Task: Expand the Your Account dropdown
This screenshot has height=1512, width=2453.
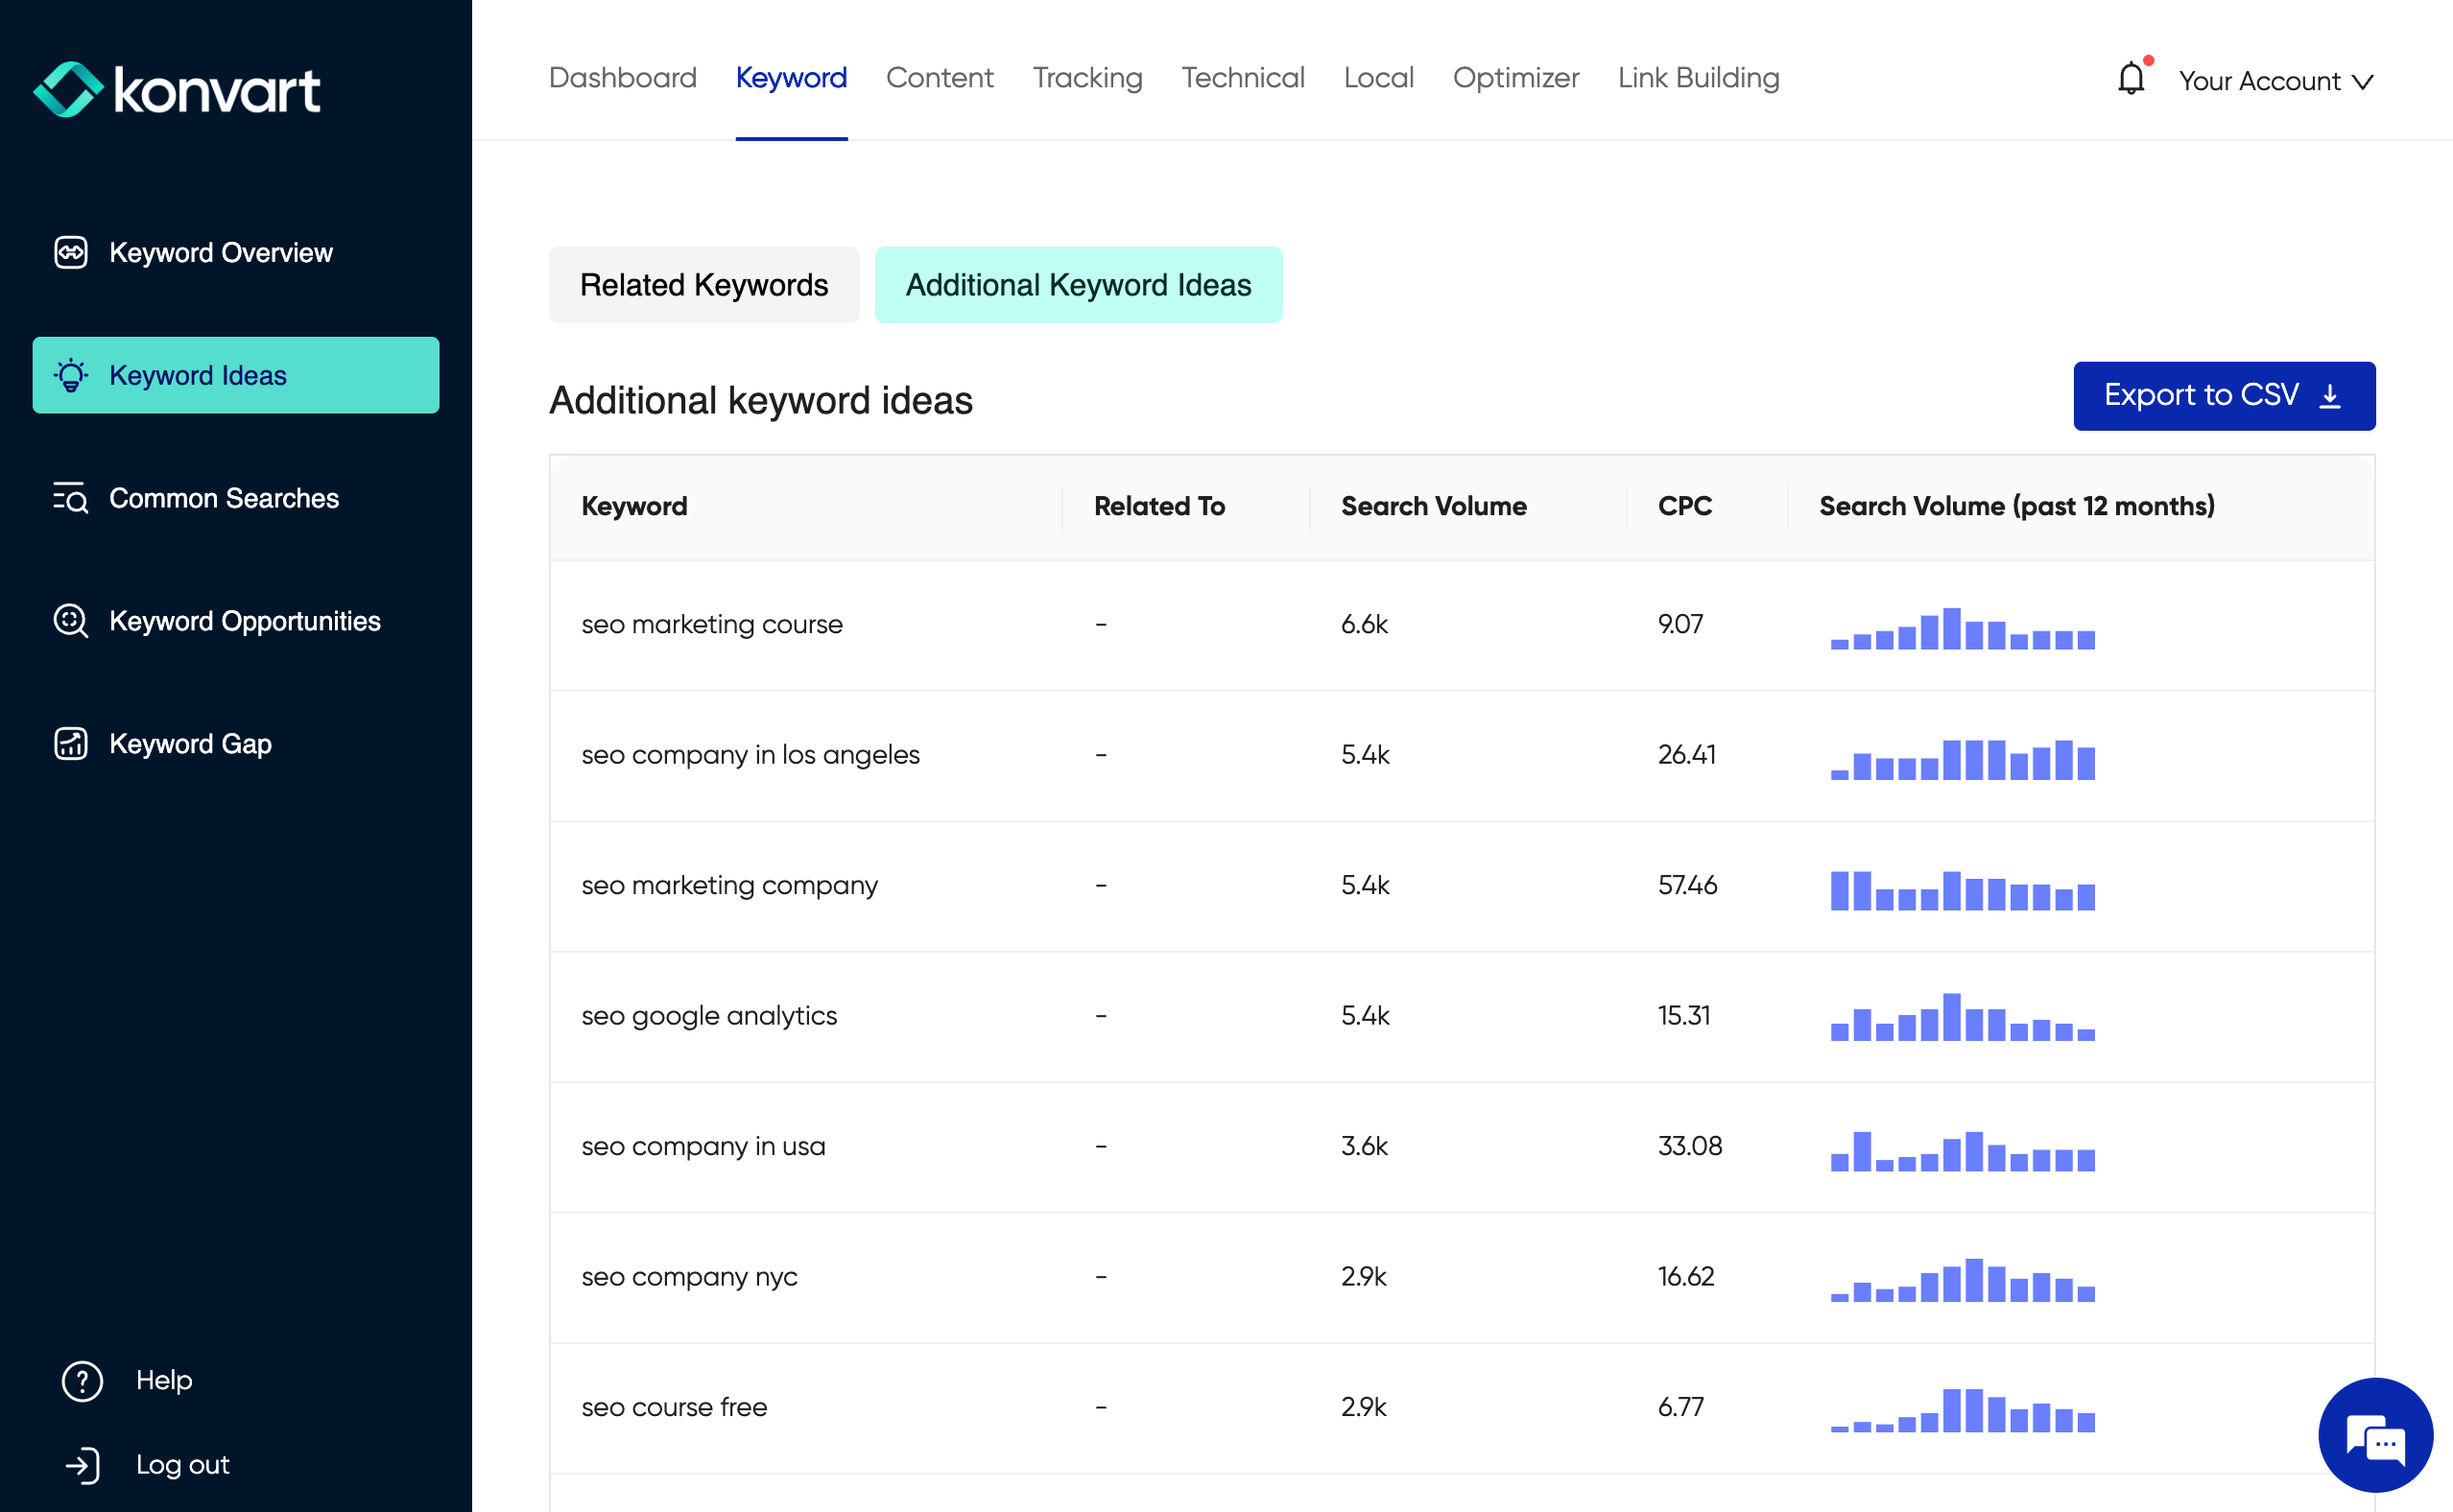Action: tap(2275, 81)
